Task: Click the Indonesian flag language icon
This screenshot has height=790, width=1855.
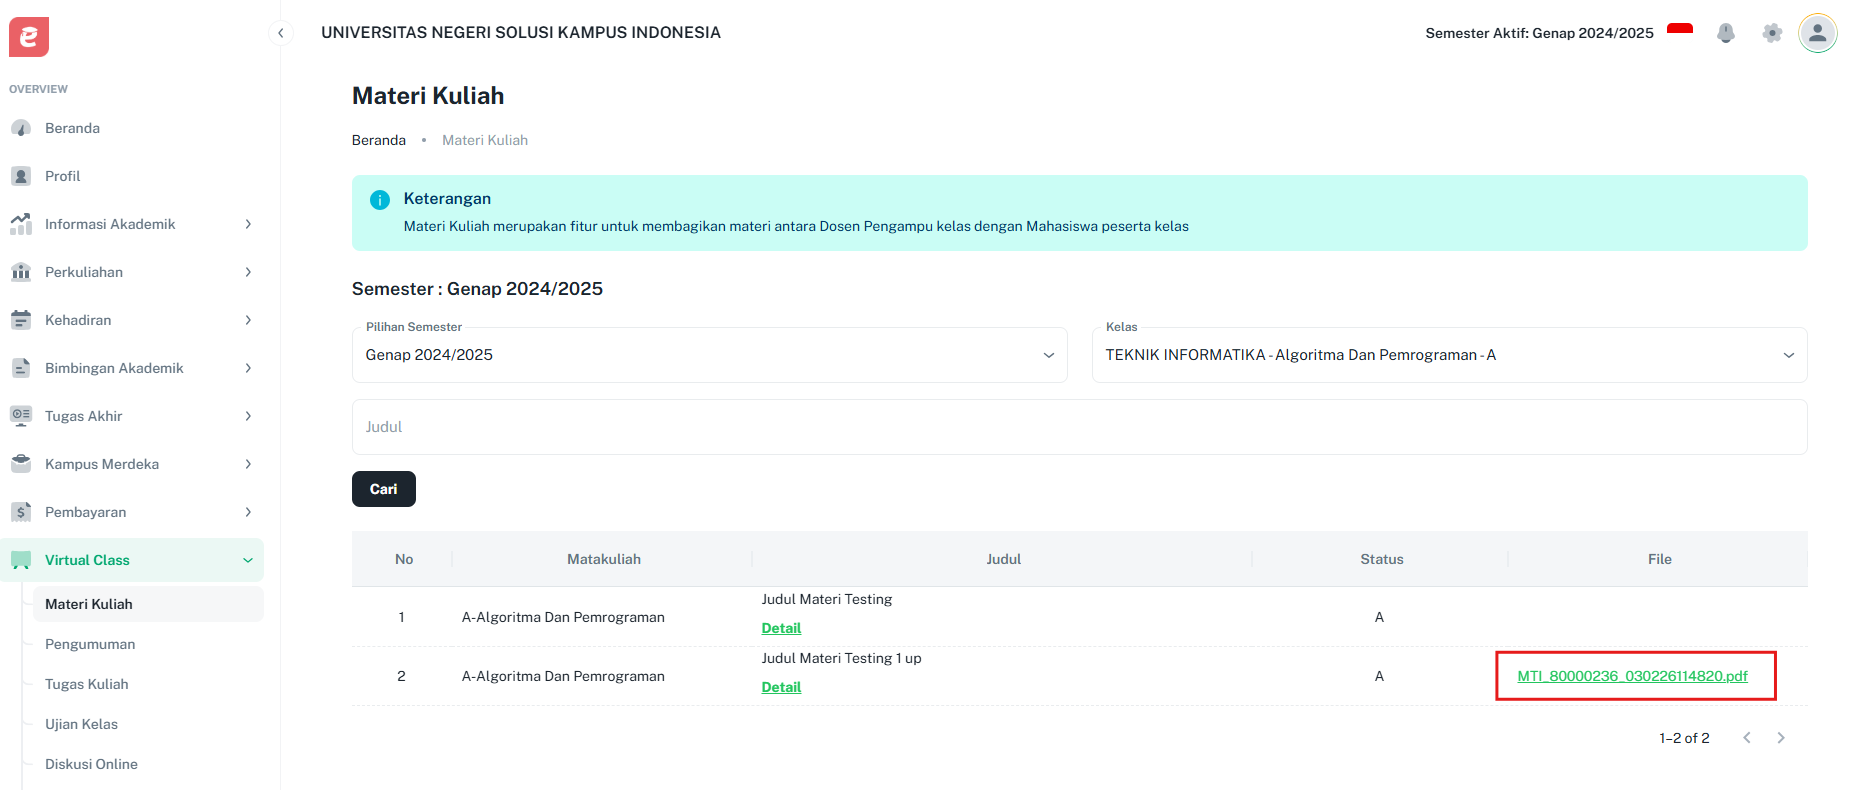Action: (x=1680, y=33)
